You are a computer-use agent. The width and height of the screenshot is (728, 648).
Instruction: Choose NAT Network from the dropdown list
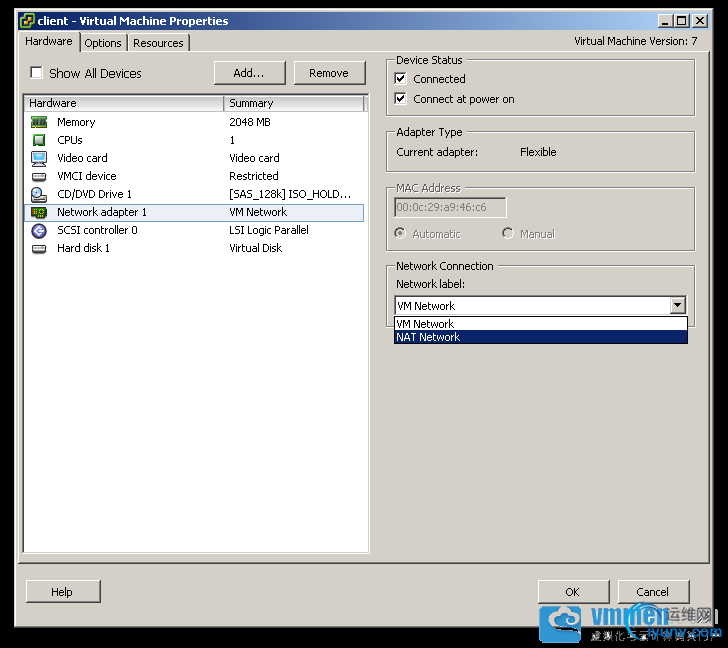pyautogui.click(x=541, y=337)
